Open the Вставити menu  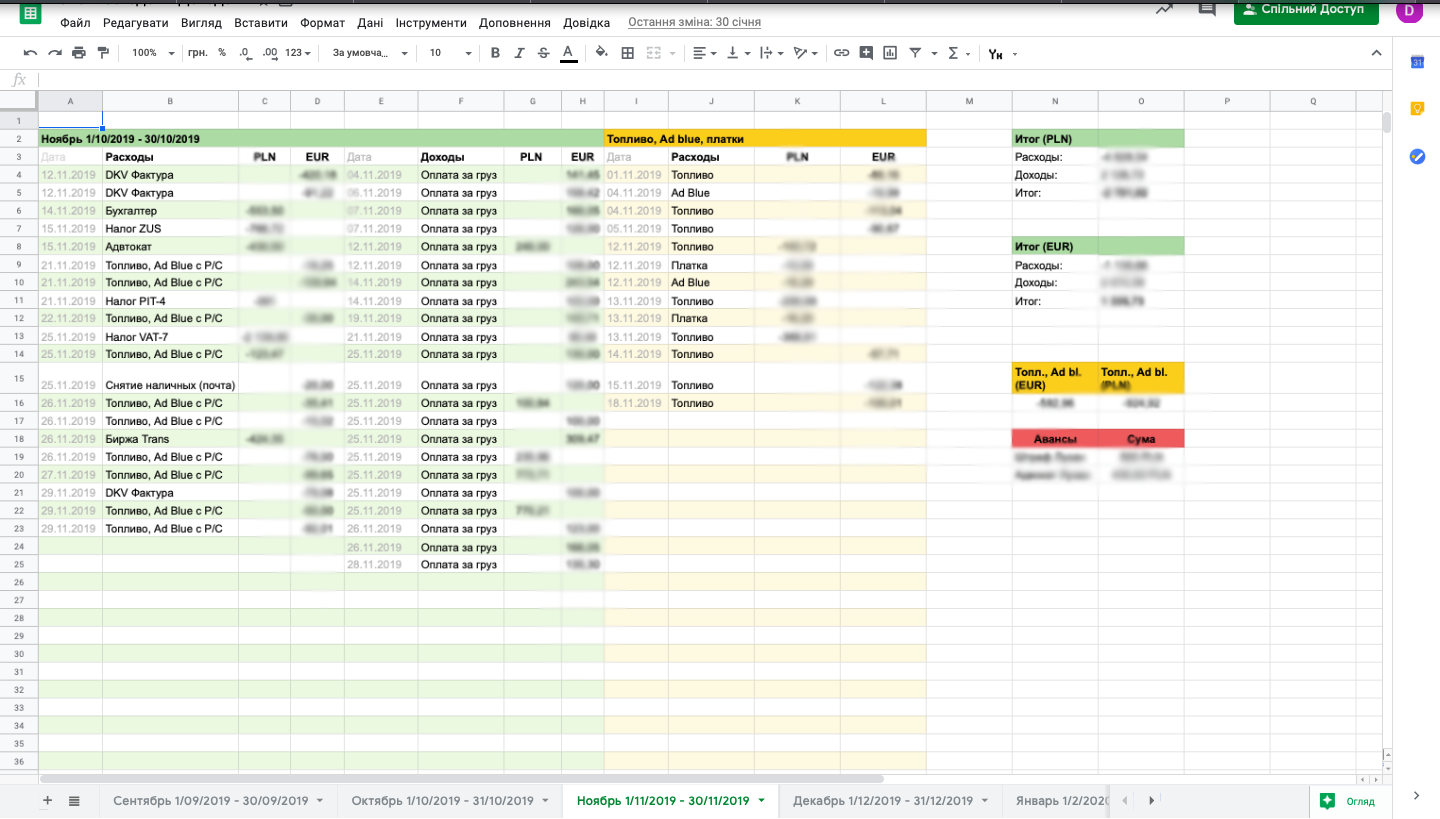261,22
